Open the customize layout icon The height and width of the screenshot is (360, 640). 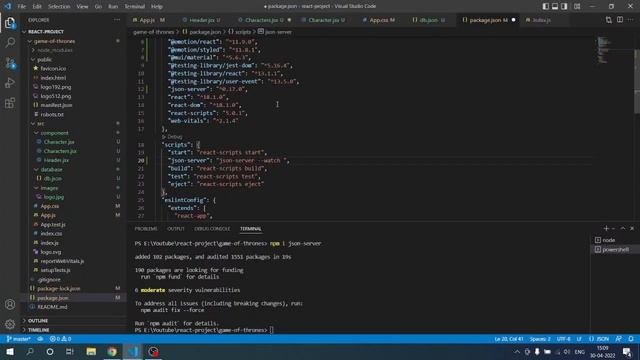(x=577, y=7)
